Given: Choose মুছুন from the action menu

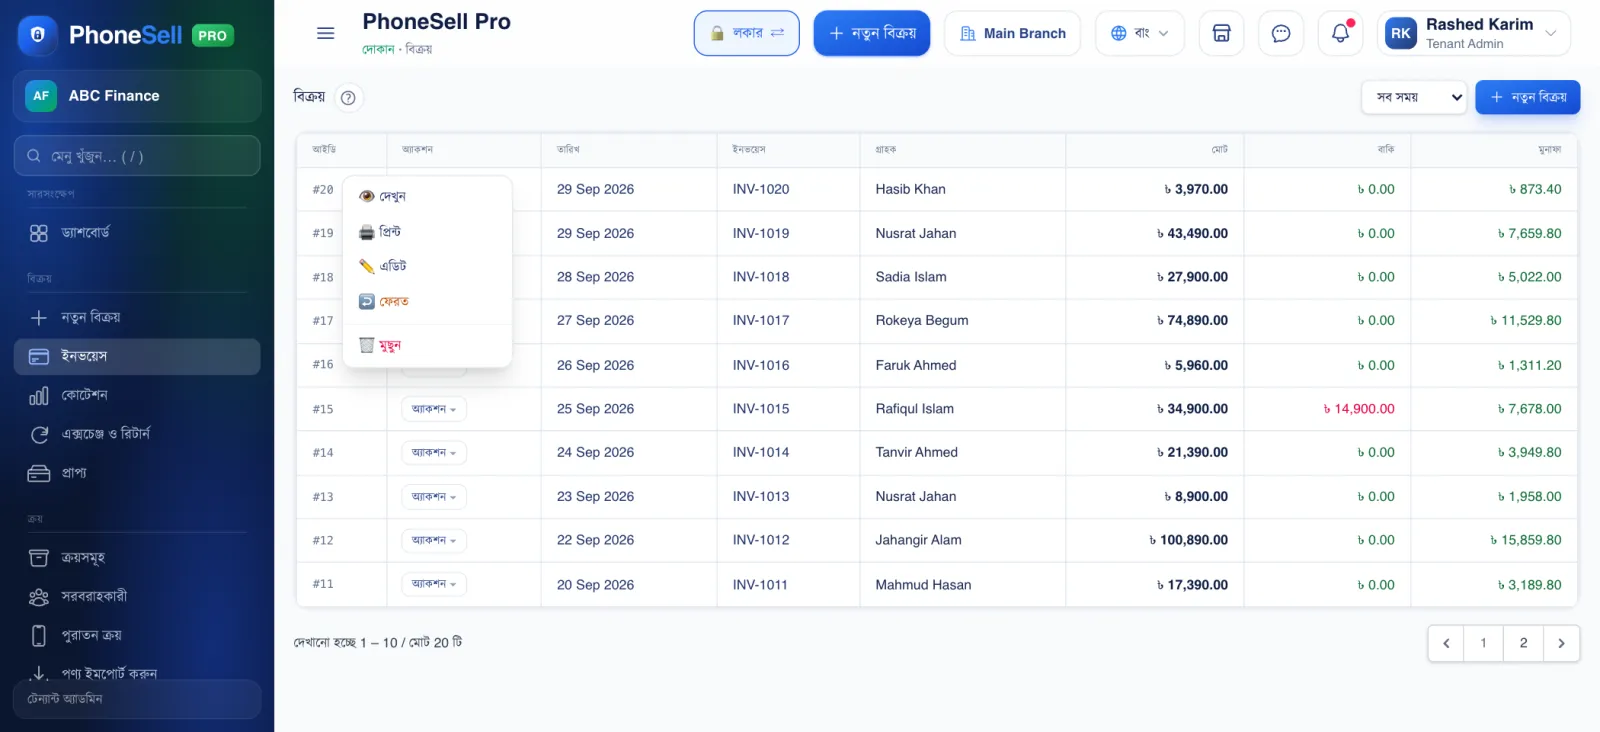Looking at the screenshot, I should (427, 345).
